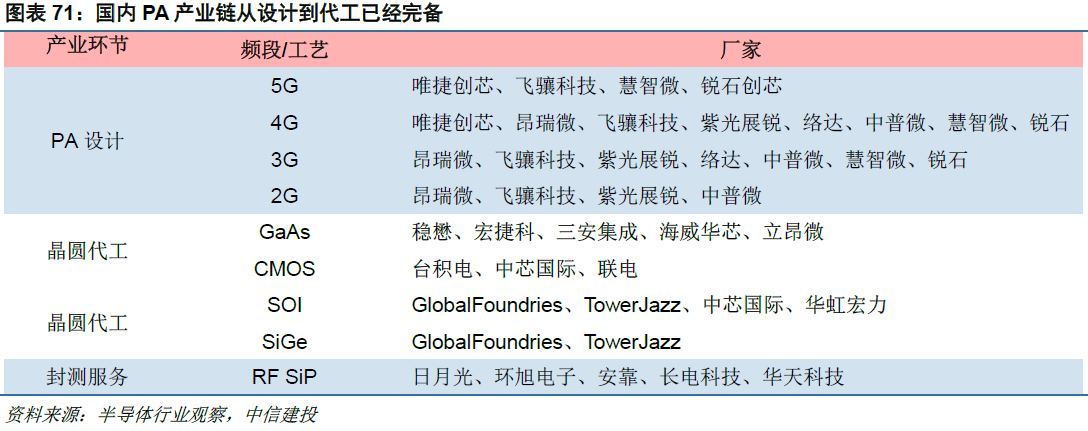Click the "厂家" column header
The image size is (1088, 431).
740,49
